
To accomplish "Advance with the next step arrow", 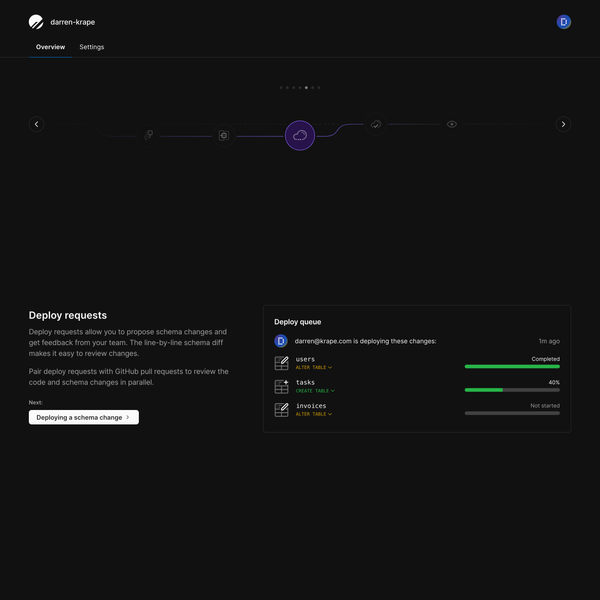I will click(563, 124).
